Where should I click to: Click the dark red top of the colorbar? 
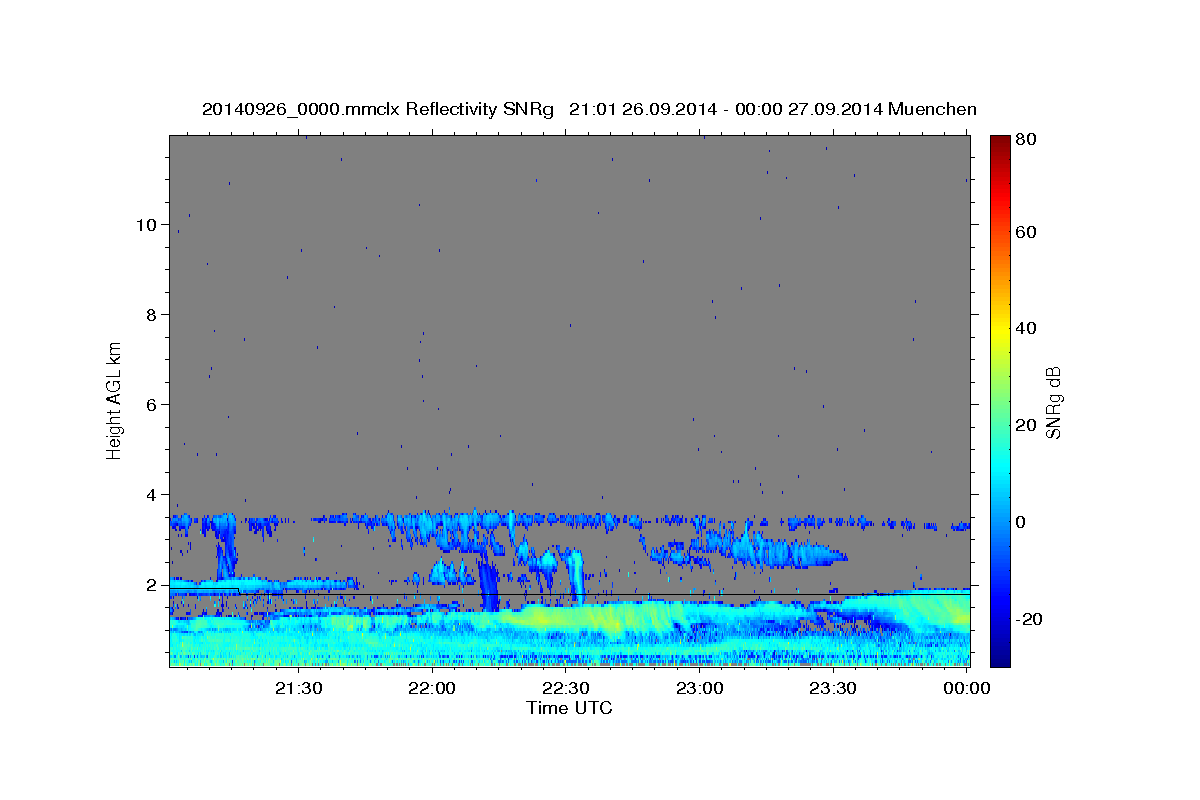pos(999,144)
